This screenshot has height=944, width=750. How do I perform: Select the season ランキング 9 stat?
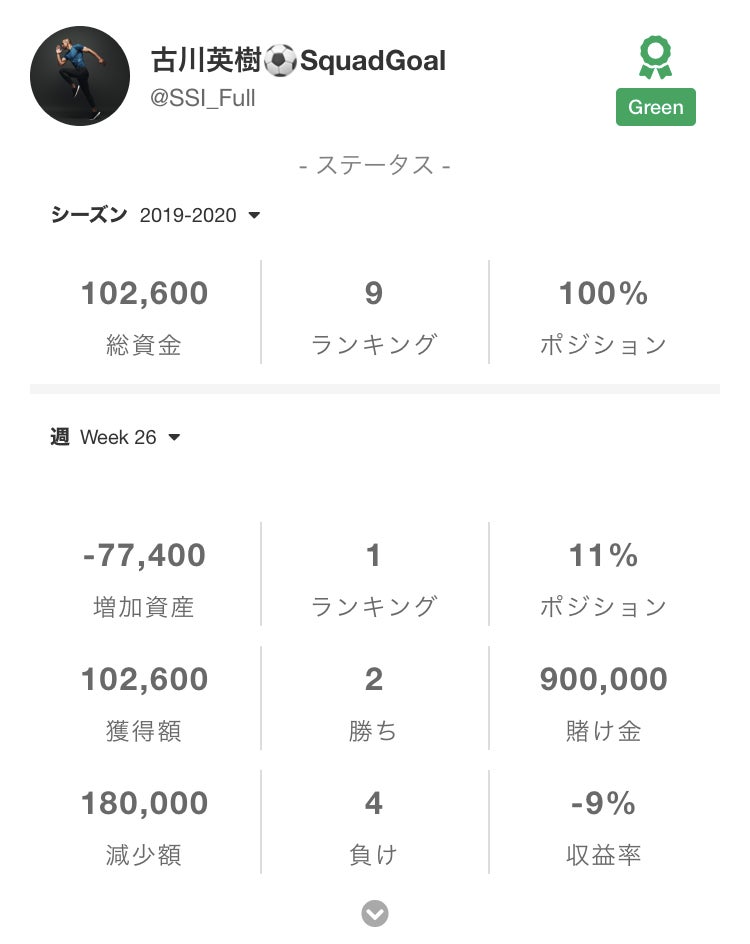pyautogui.click(x=374, y=314)
